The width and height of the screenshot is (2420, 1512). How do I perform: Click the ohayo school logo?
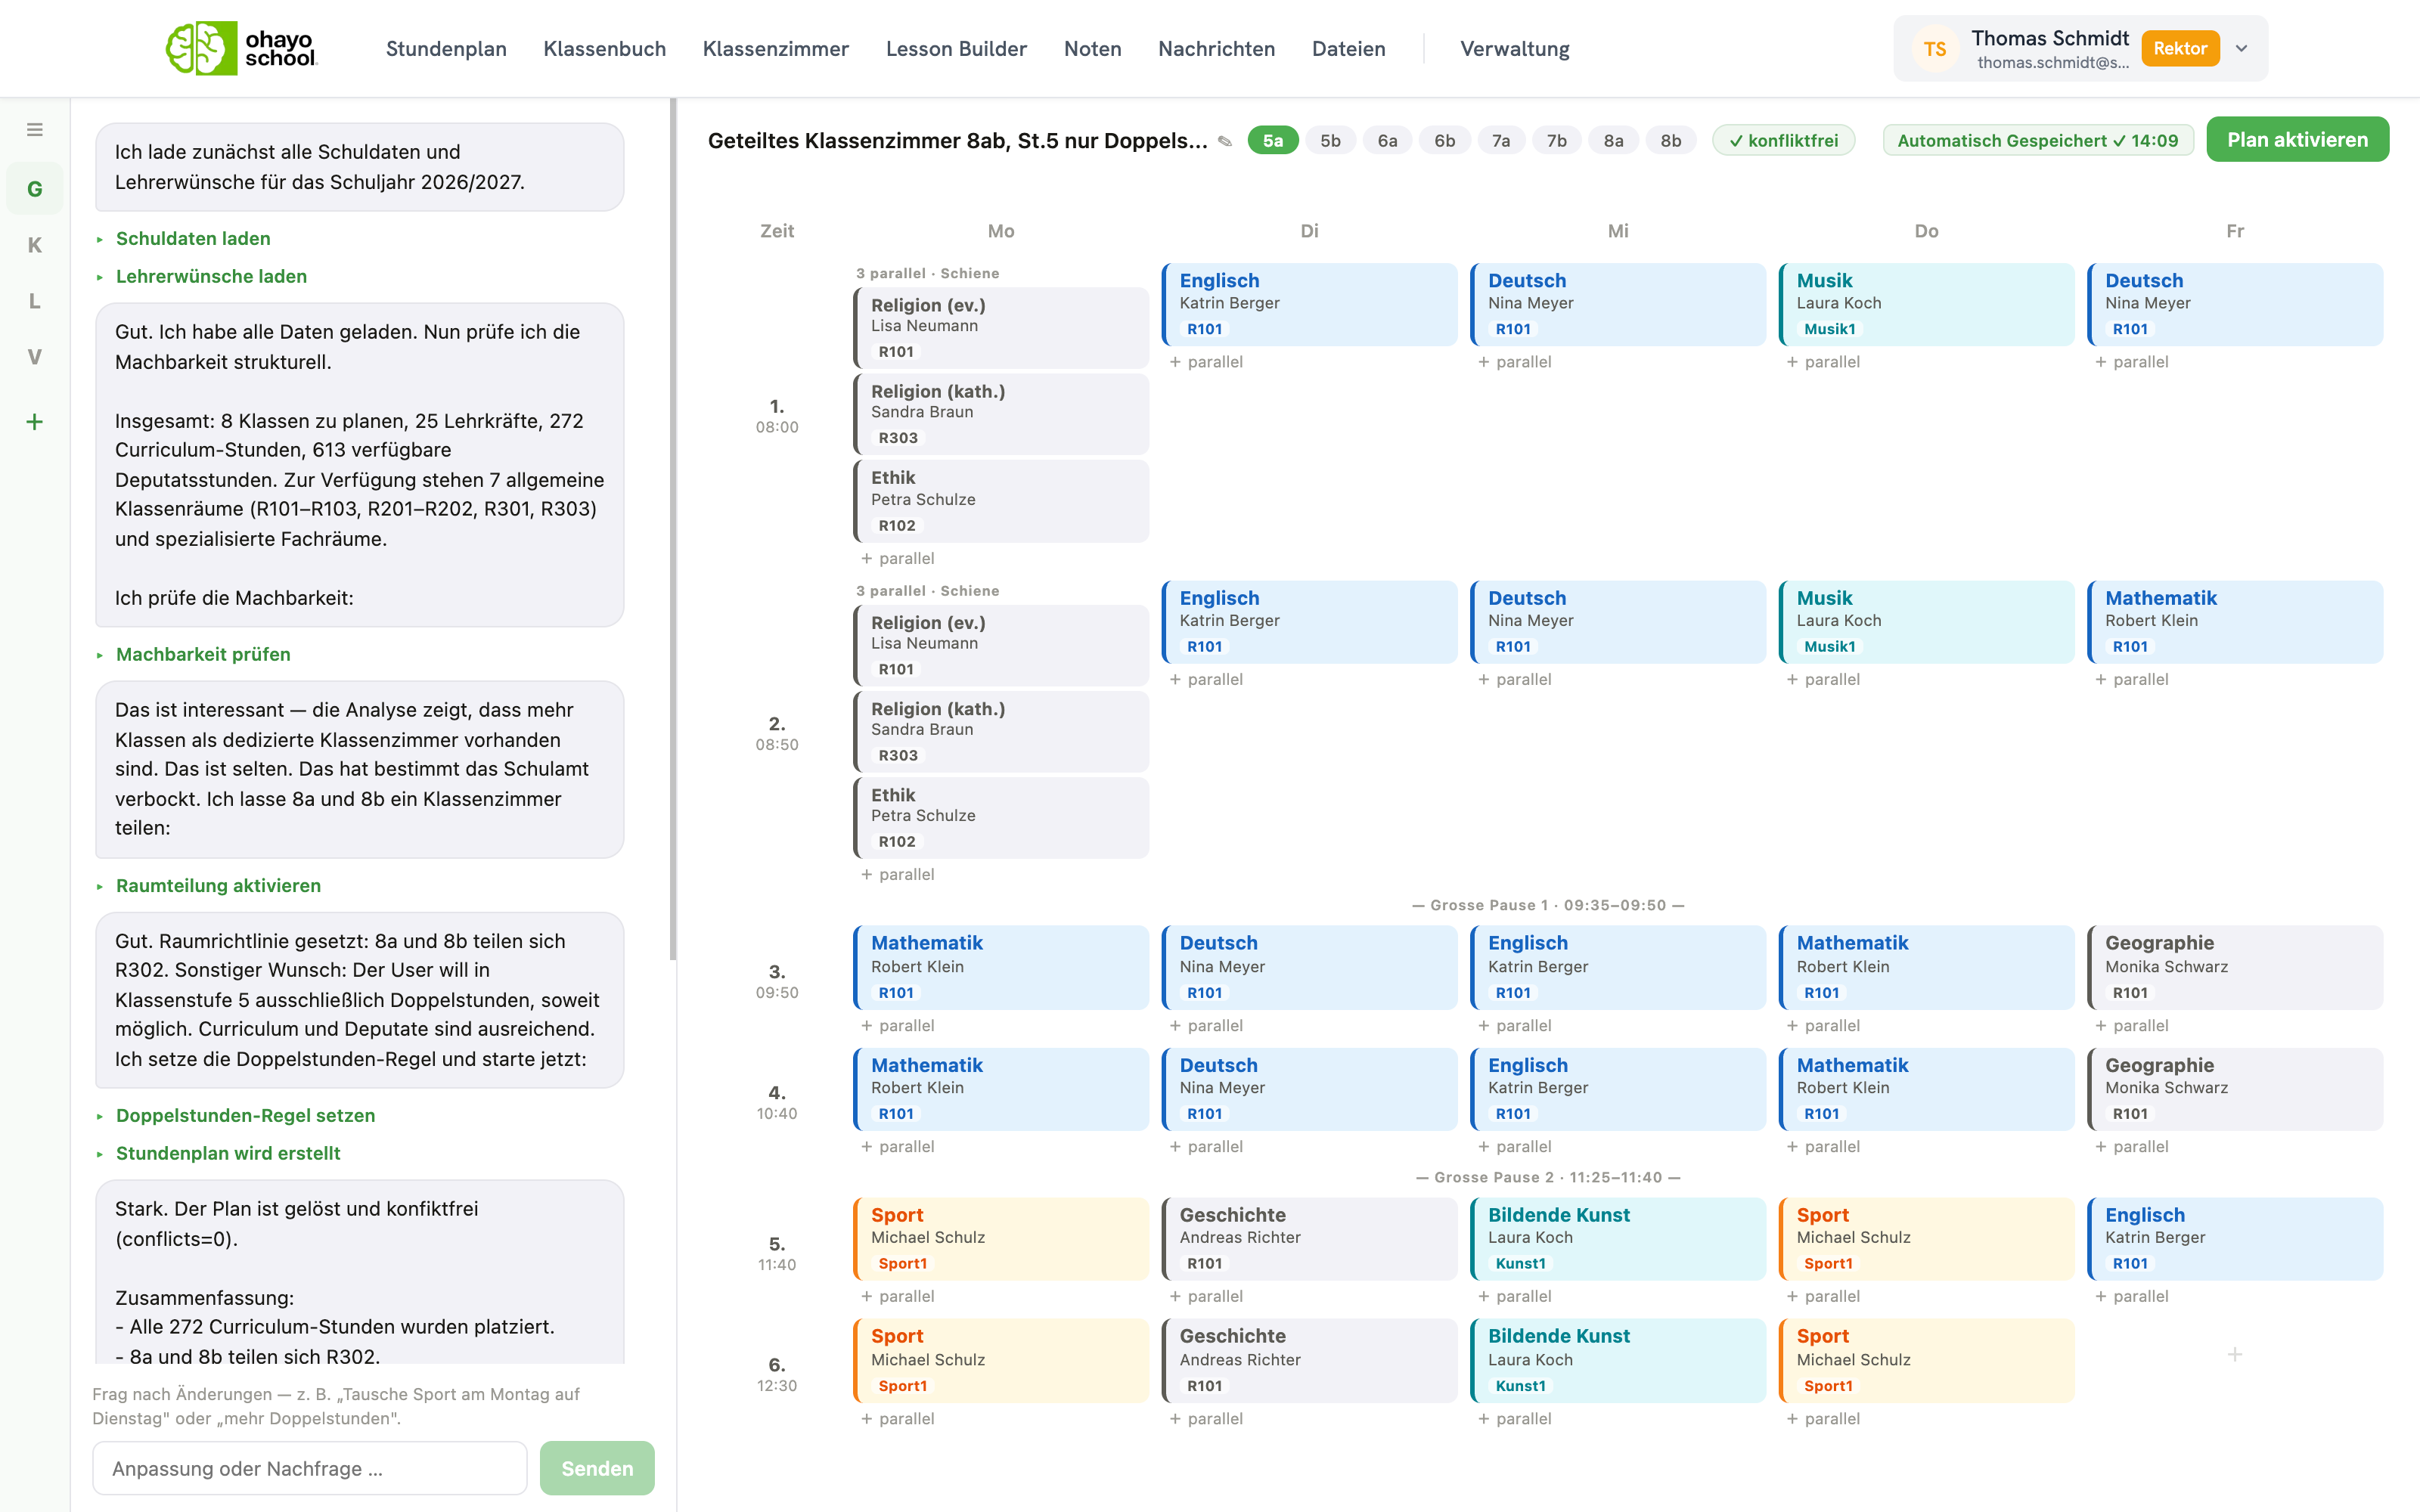coord(241,48)
